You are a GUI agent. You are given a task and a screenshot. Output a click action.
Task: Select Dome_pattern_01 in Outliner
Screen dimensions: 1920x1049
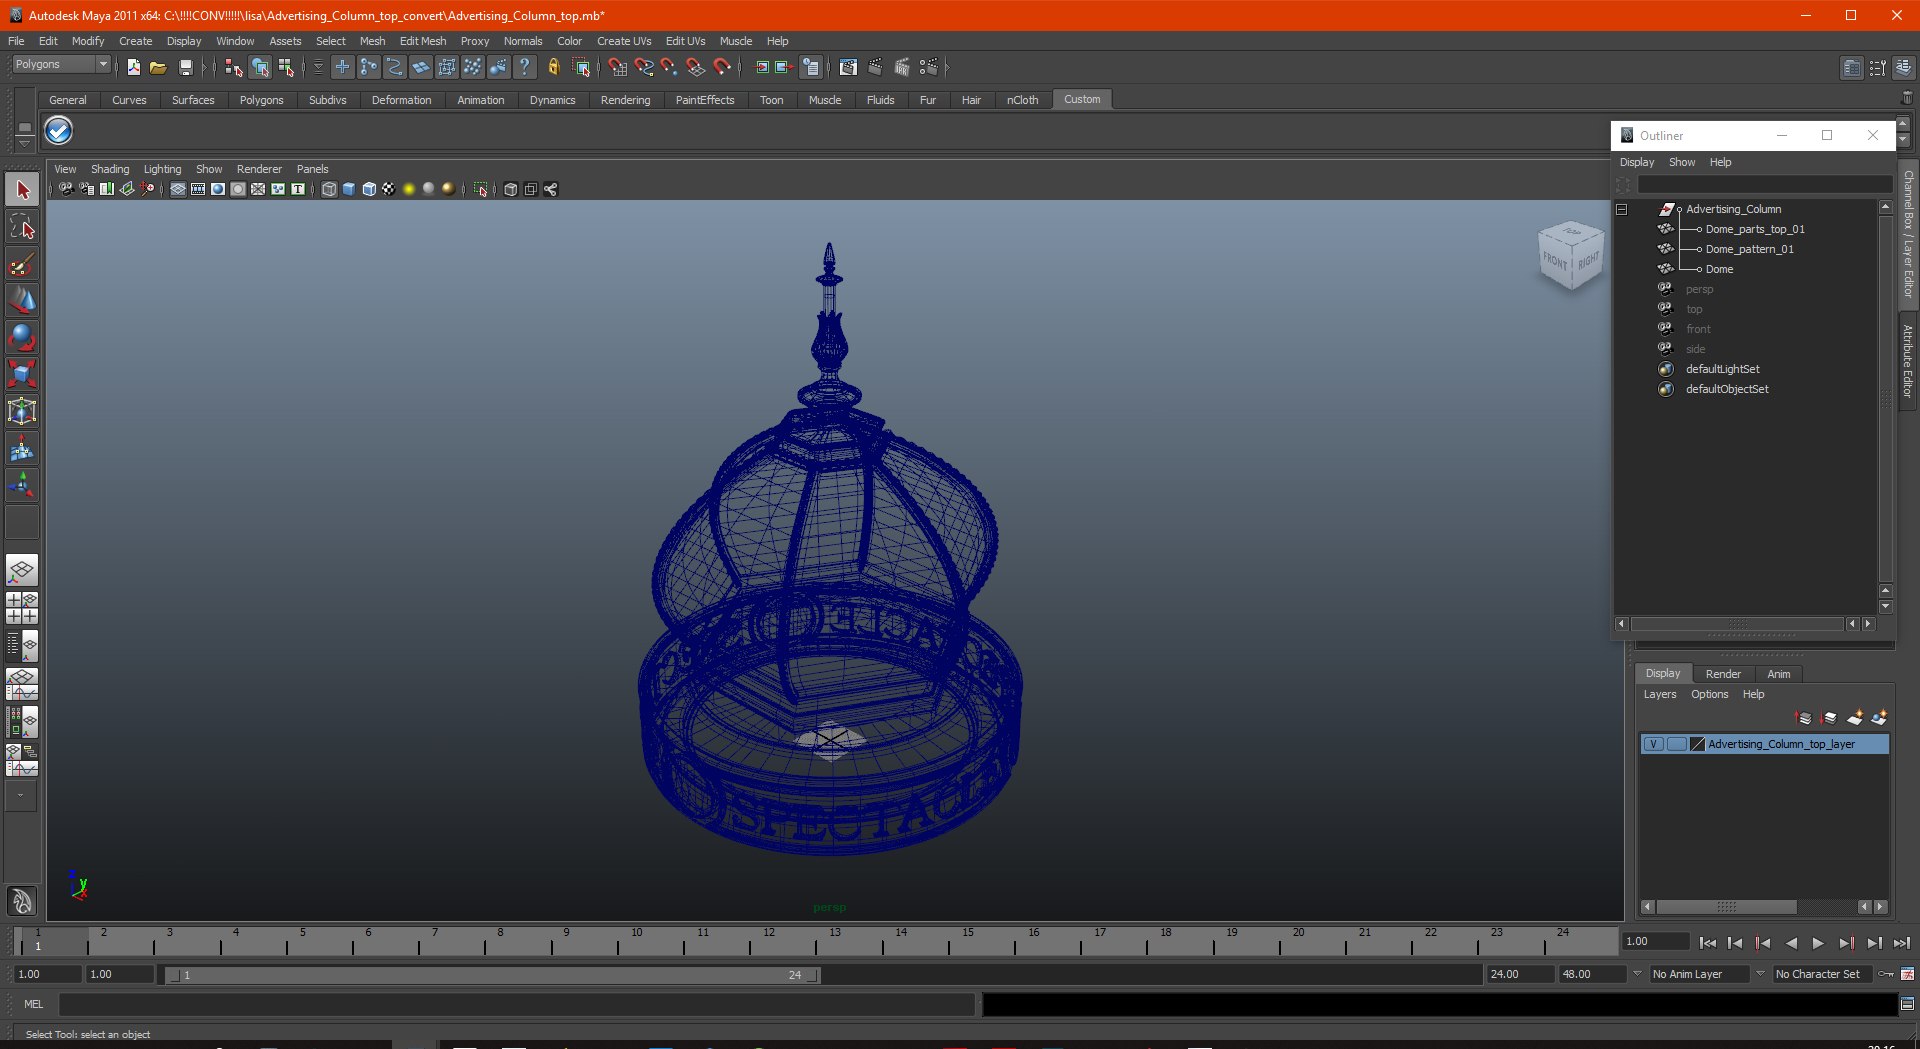tap(1749, 249)
